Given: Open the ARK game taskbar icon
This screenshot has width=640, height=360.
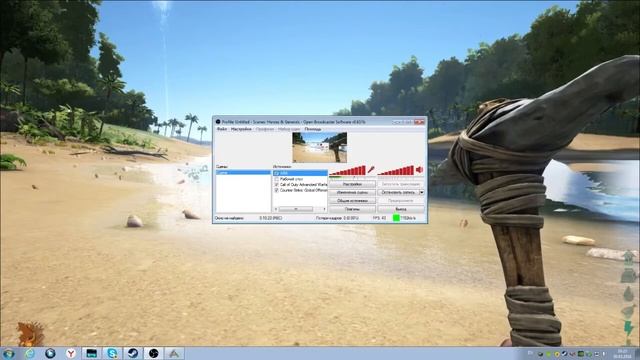Looking at the screenshot, I should point(174,353).
